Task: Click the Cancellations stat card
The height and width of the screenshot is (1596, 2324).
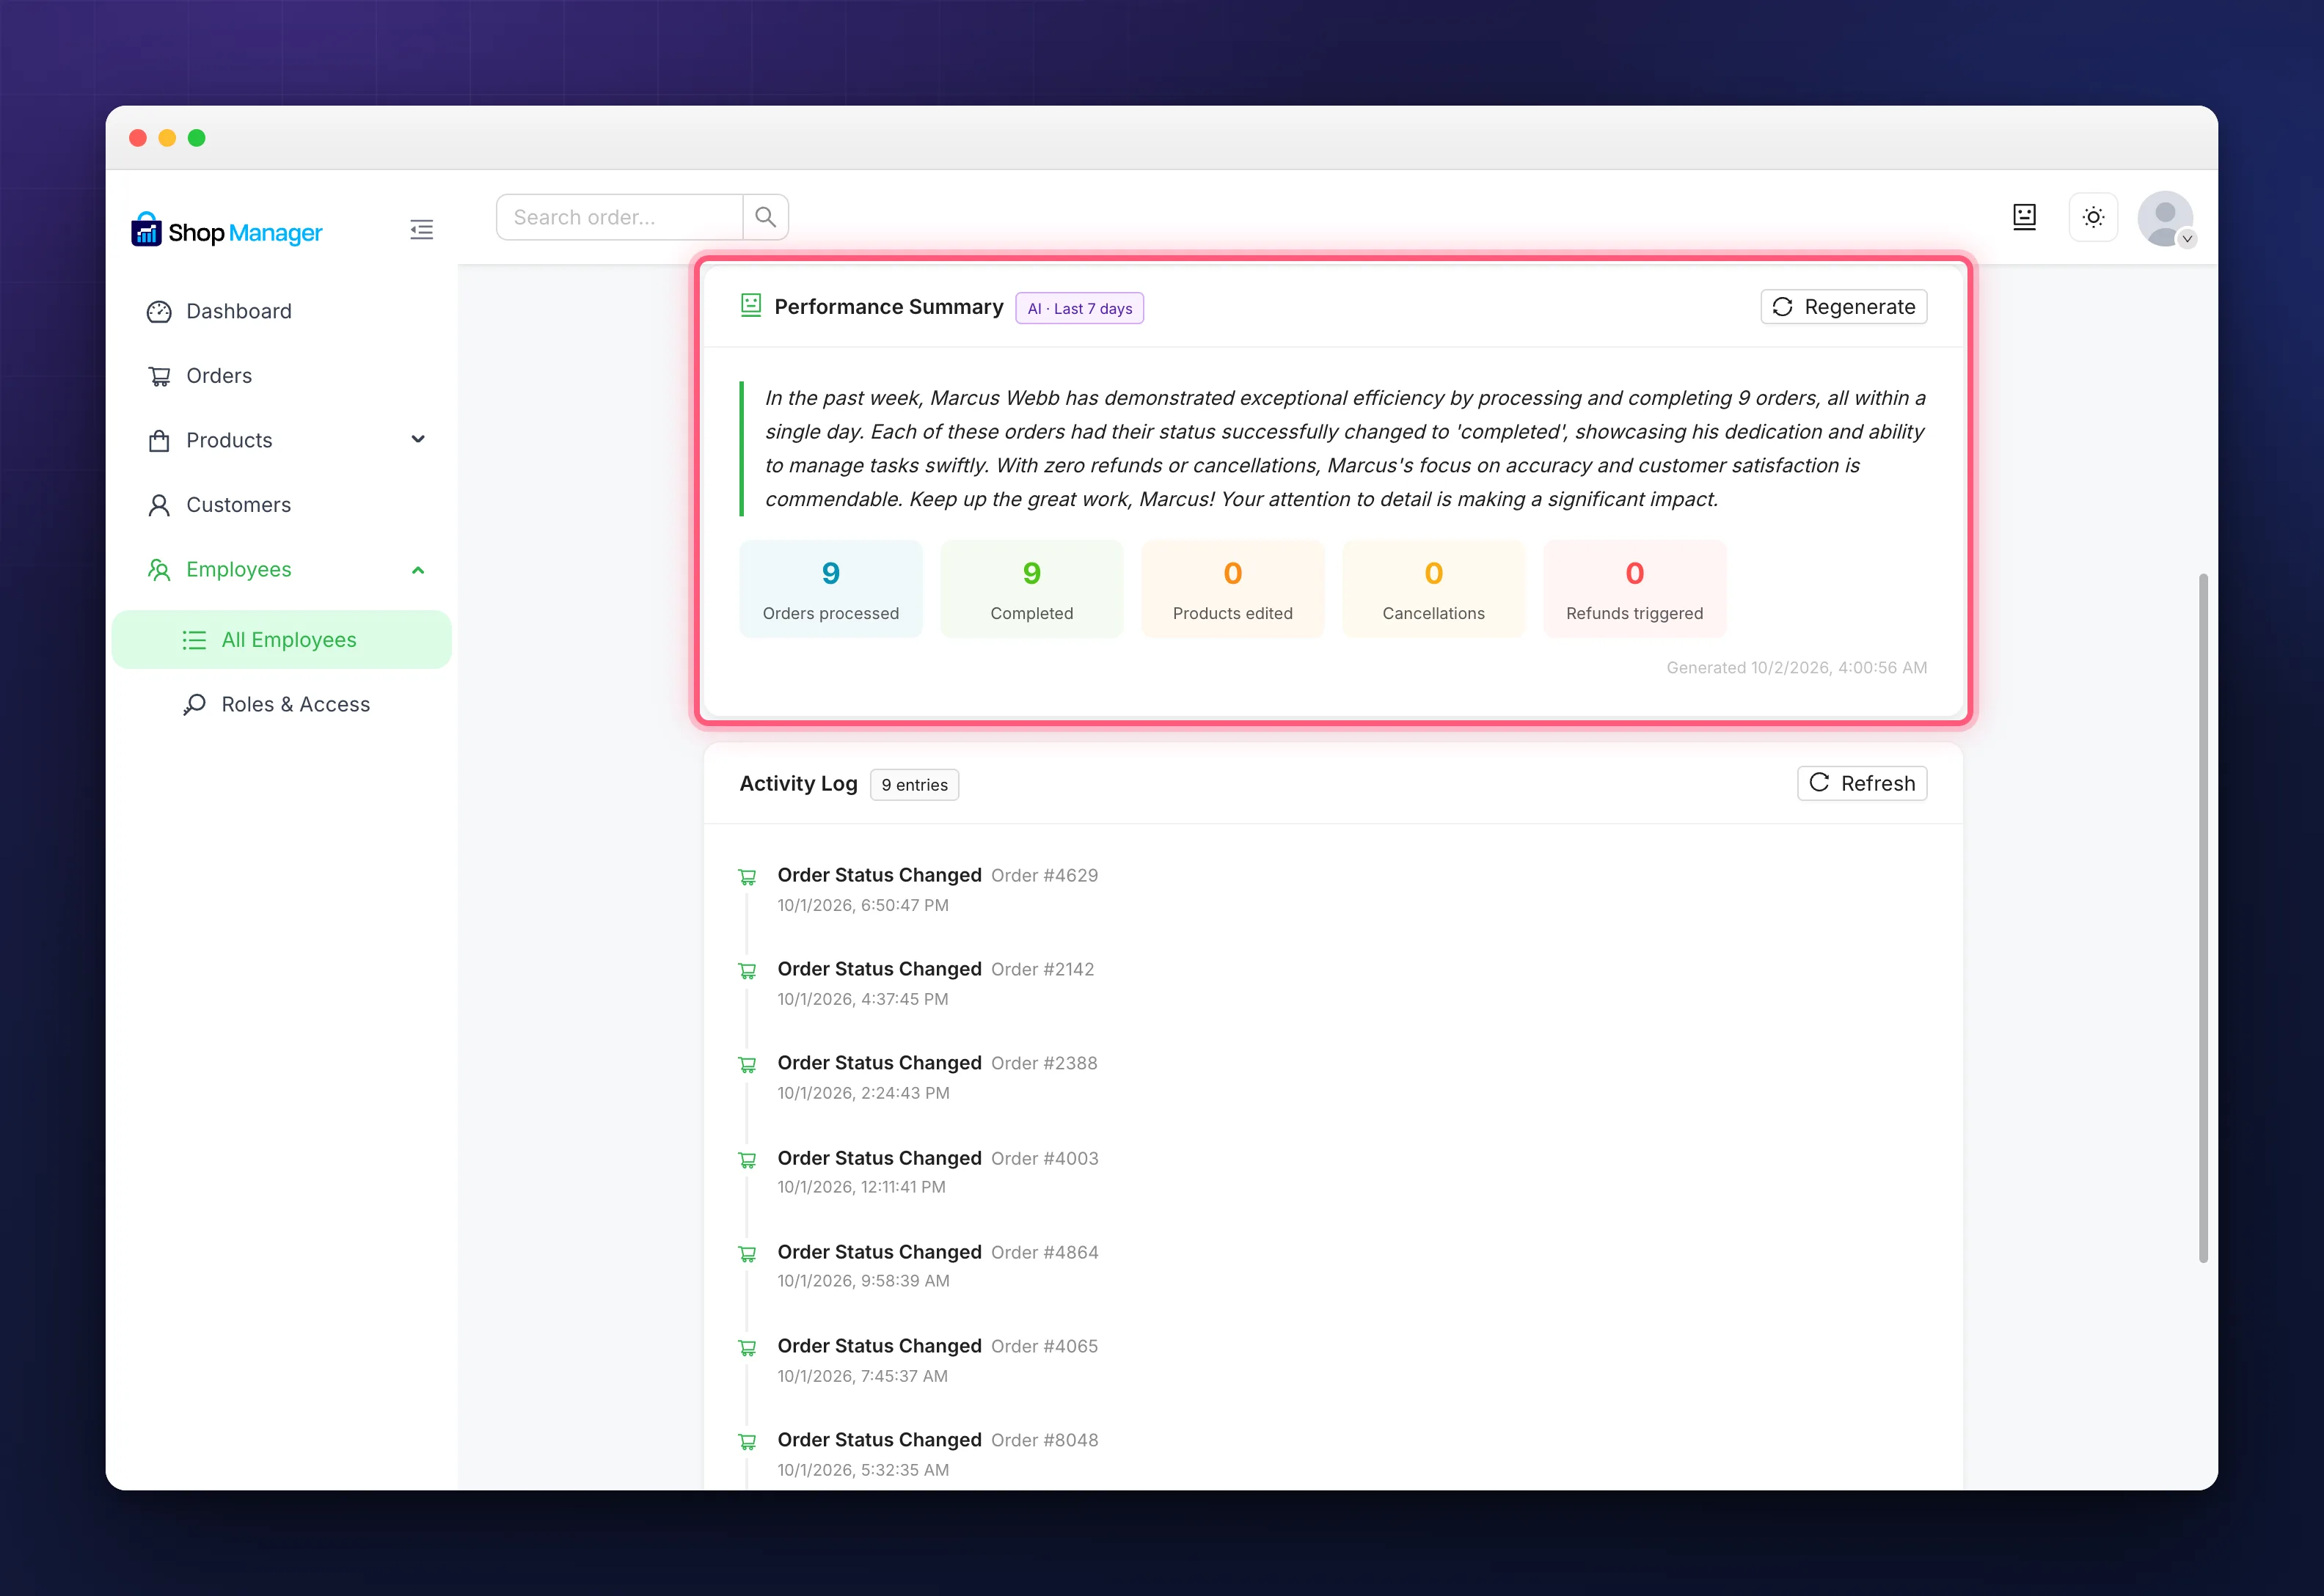Action: click(1433, 588)
